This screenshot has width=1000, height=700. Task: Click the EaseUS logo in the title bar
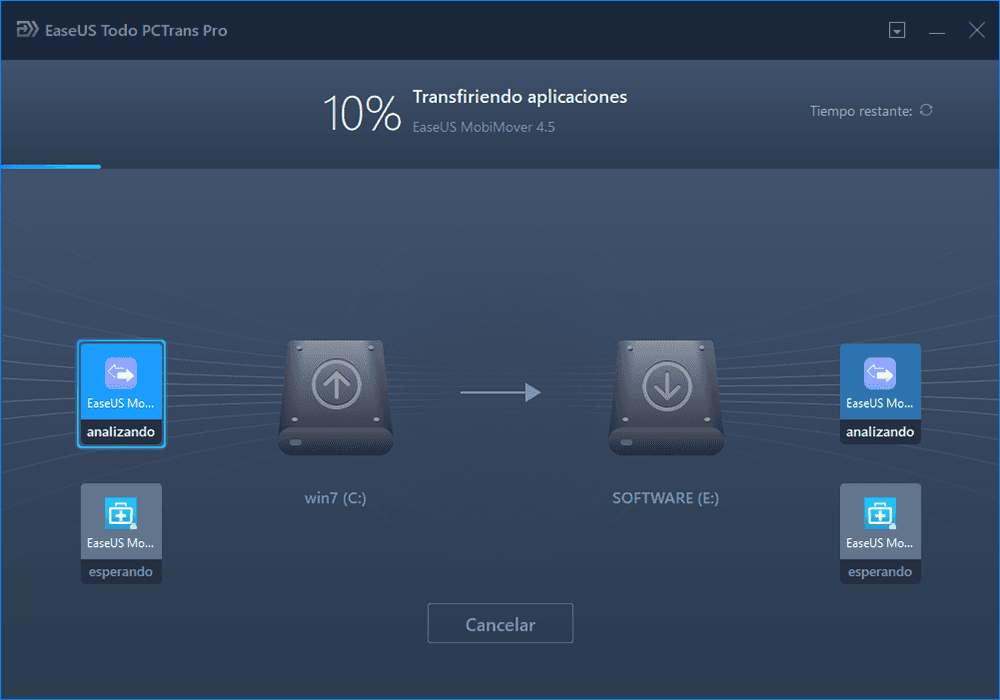(x=27, y=29)
